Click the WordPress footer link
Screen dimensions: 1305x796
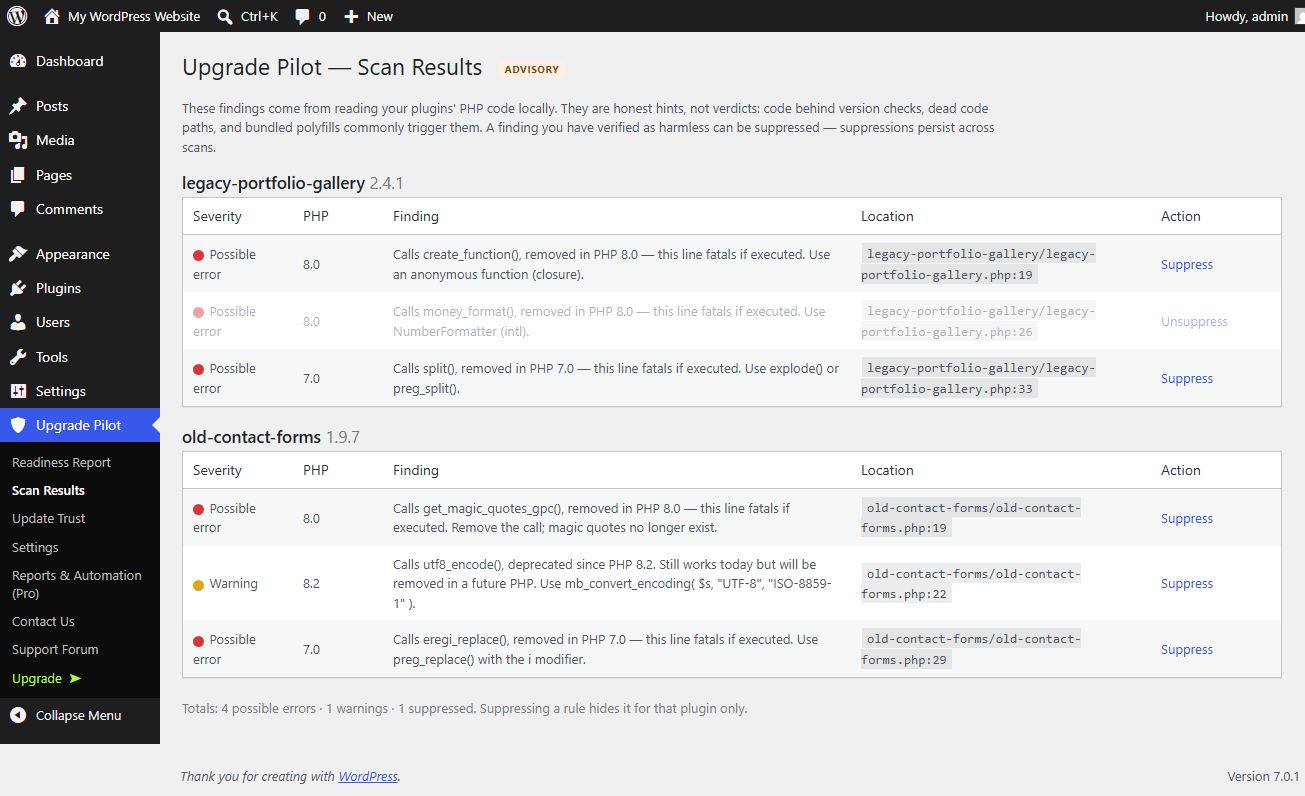coord(368,776)
